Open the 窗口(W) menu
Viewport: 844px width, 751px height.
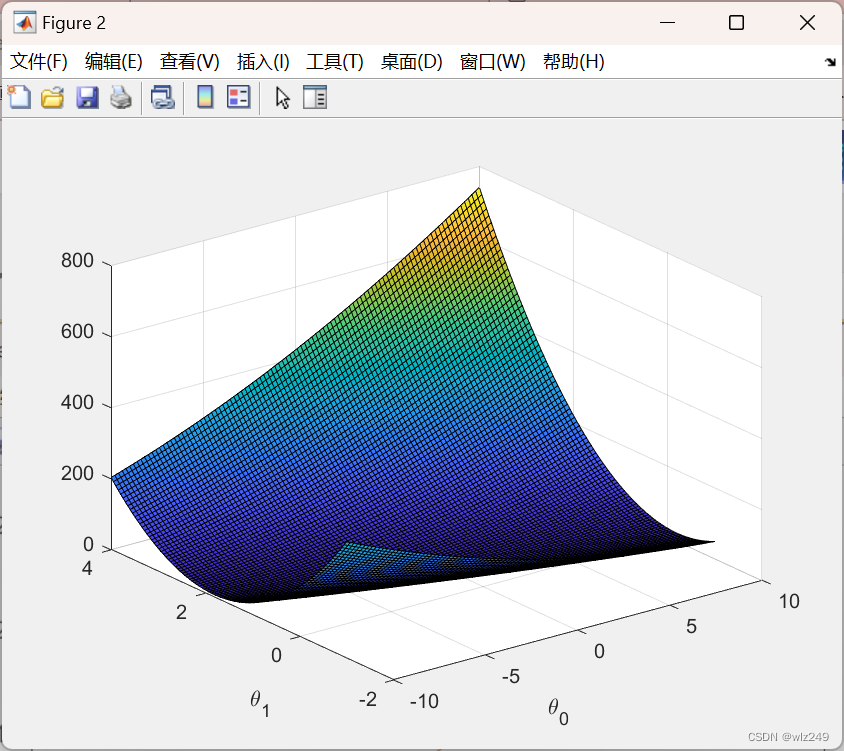pos(493,61)
